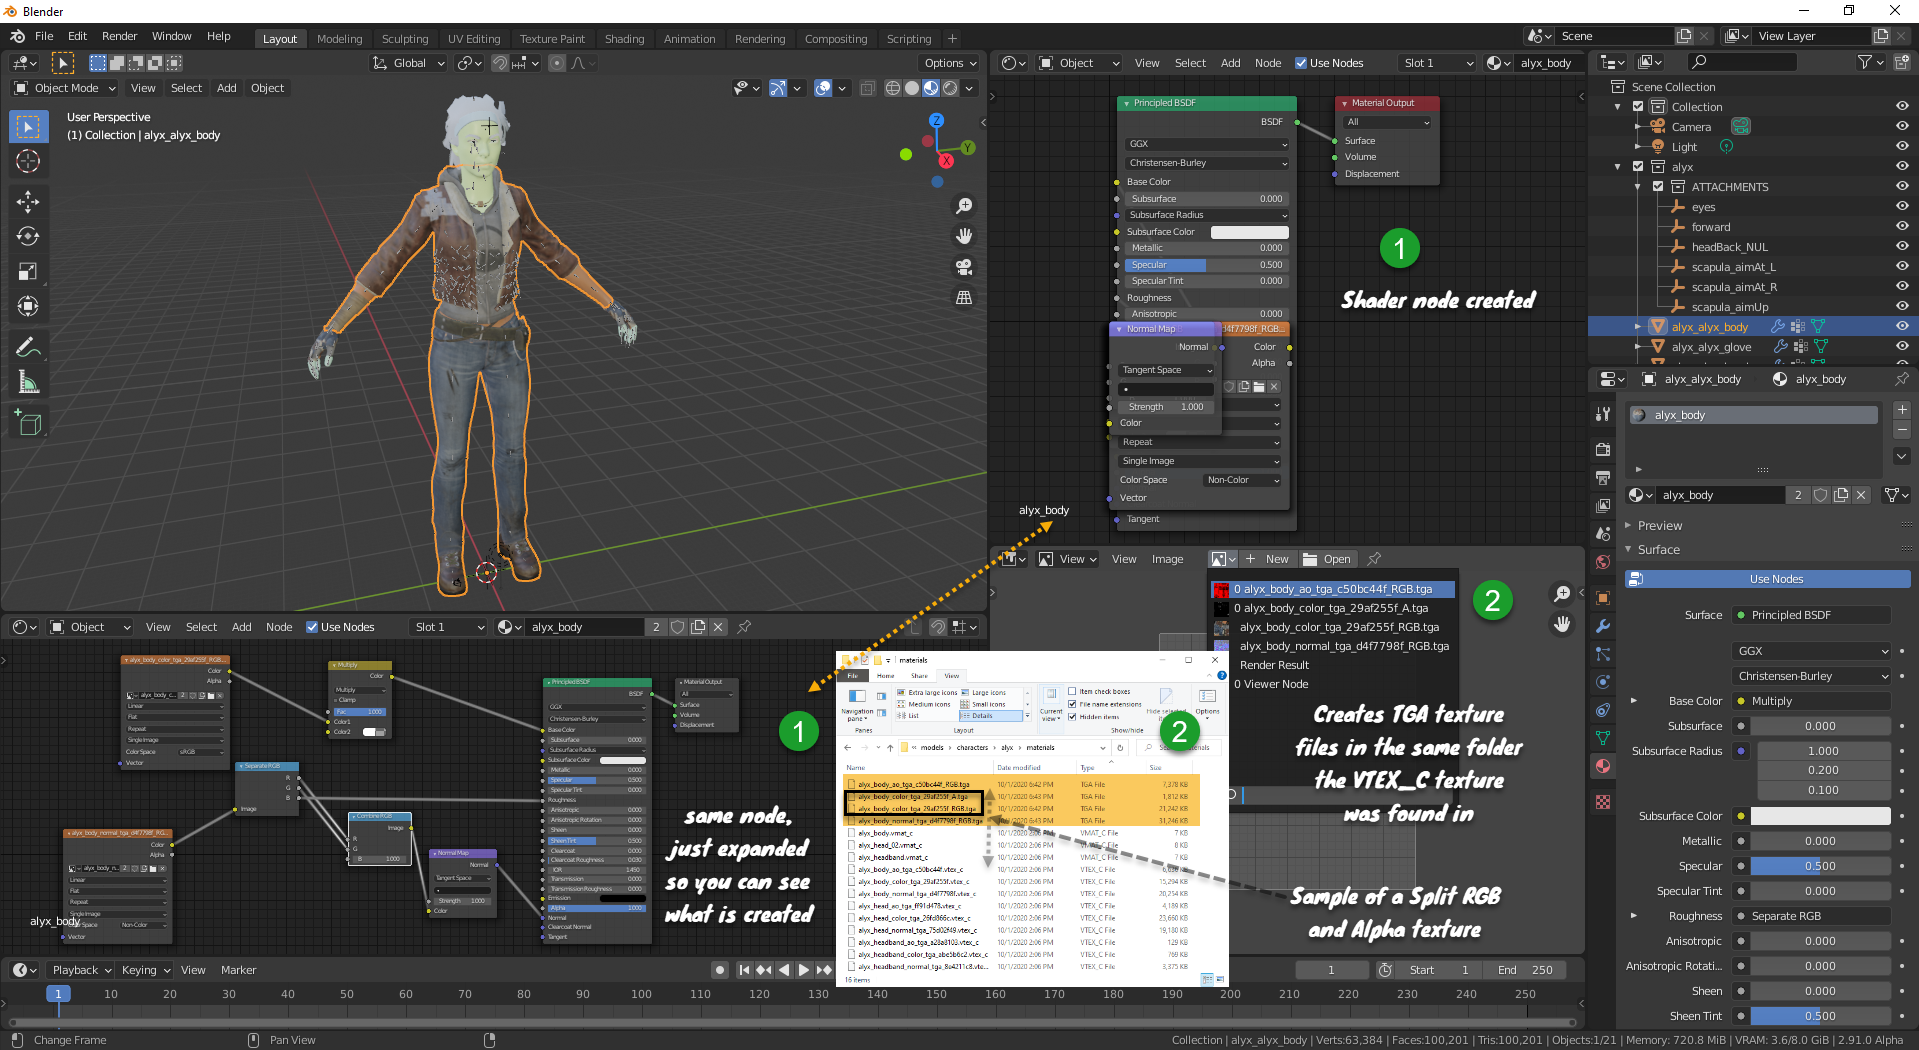Open the viewport Options dropdown
Screen dimensions: 1919x1050
coord(949,63)
